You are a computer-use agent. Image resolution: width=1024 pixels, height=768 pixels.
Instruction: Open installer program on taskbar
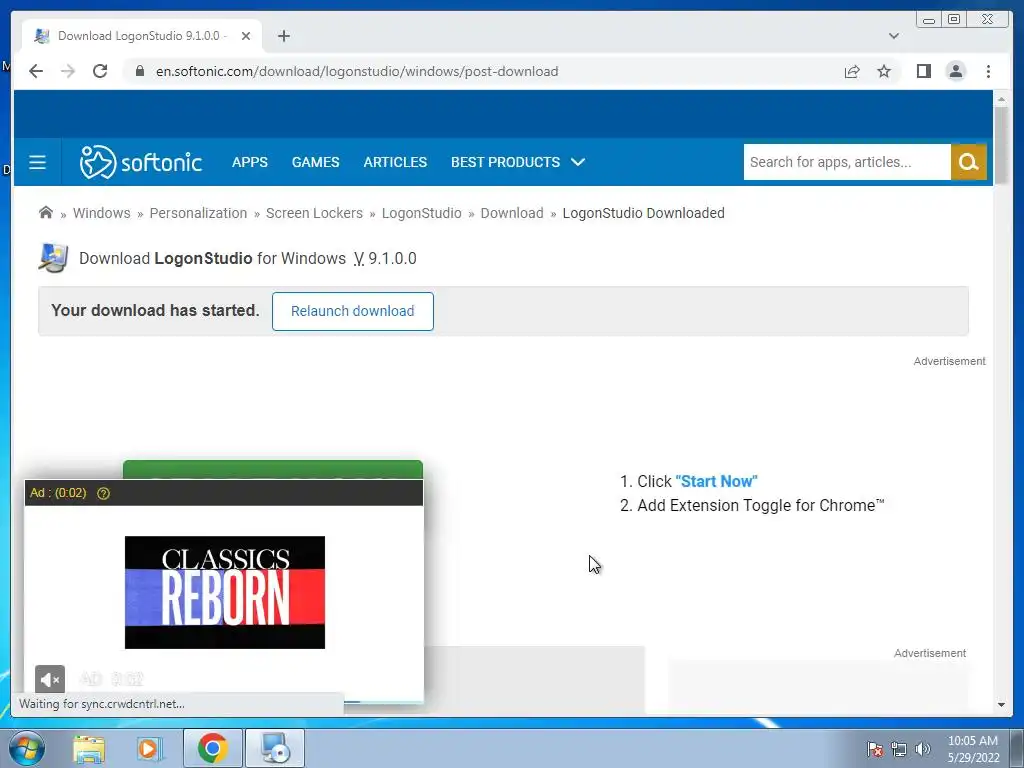click(x=275, y=748)
